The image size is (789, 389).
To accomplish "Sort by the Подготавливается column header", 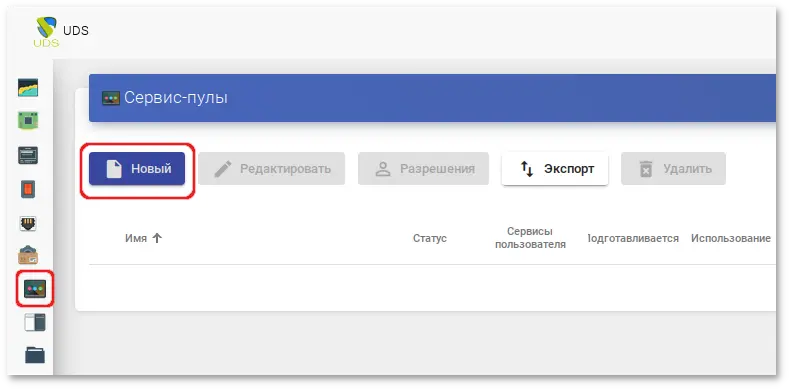I will click(633, 238).
